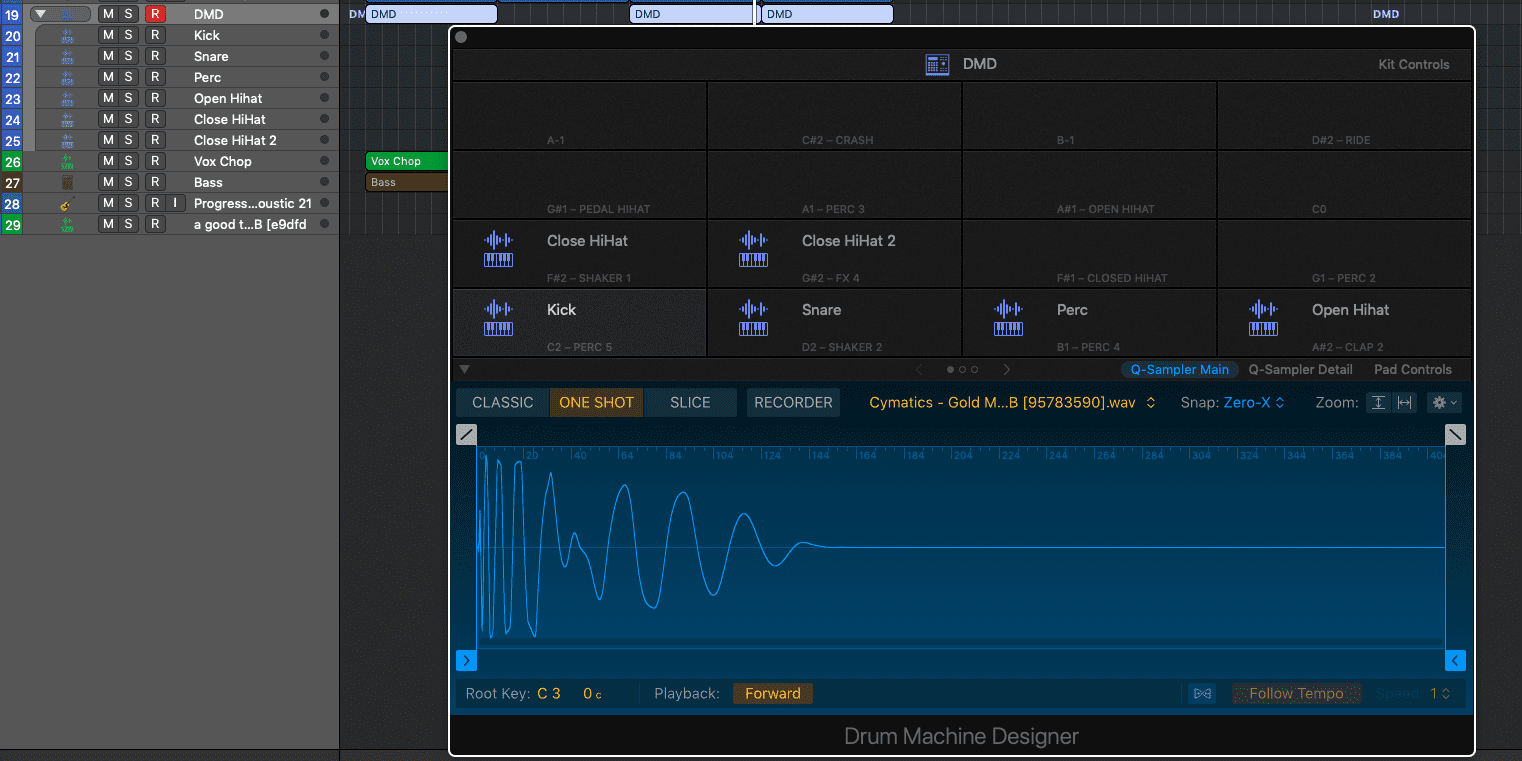The width and height of the screenshot is (1522, 761).
Task: Select CLASSIC sampler mode
Action: coord(503,403)
